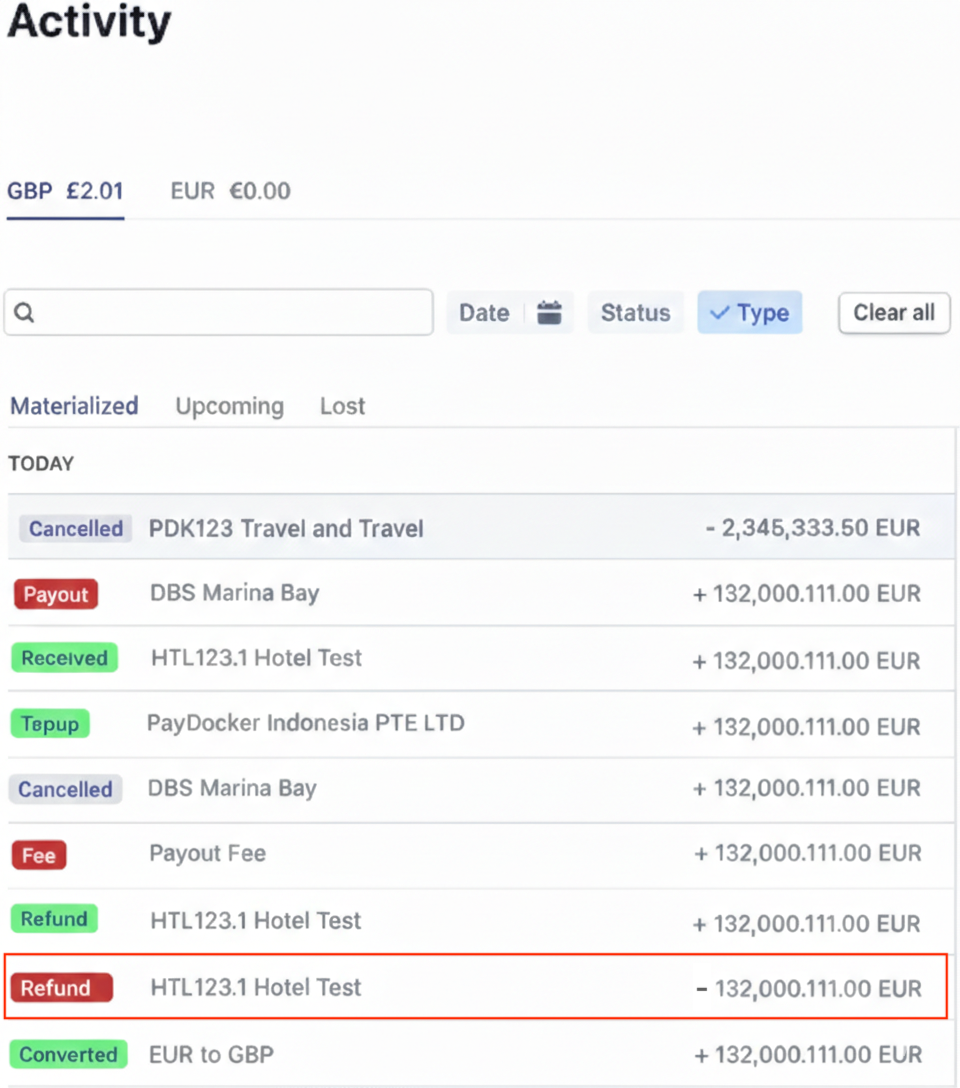Open the Date filter picker
The image size is (960, 1088).
[485, 313]
